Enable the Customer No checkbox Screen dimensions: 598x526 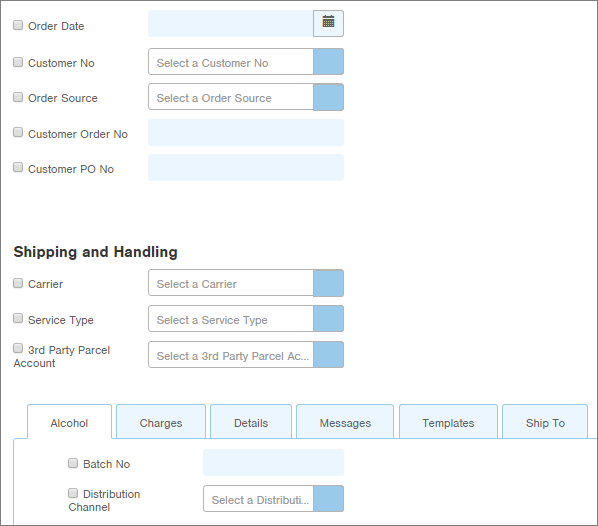coord(18,62)
